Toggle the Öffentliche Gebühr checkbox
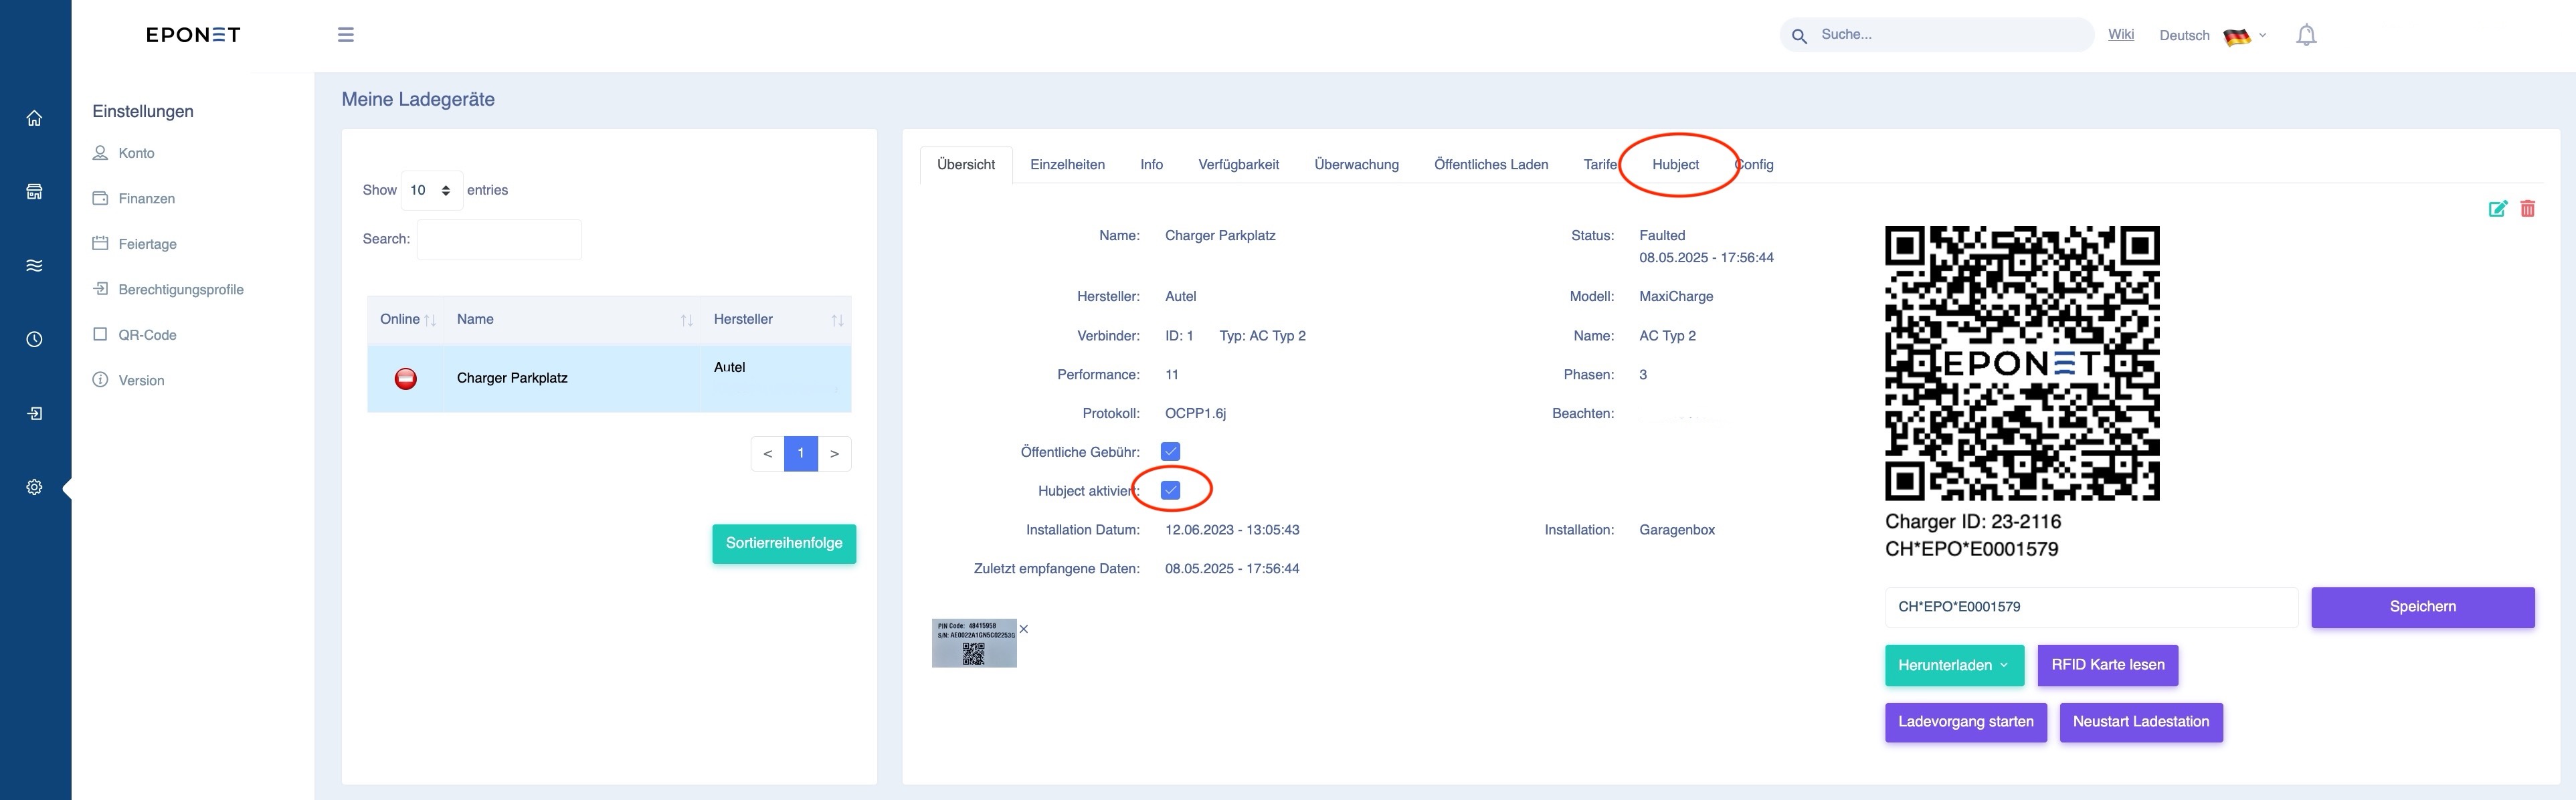Viewport: 2576px width, 800px height. point(1170,452)
